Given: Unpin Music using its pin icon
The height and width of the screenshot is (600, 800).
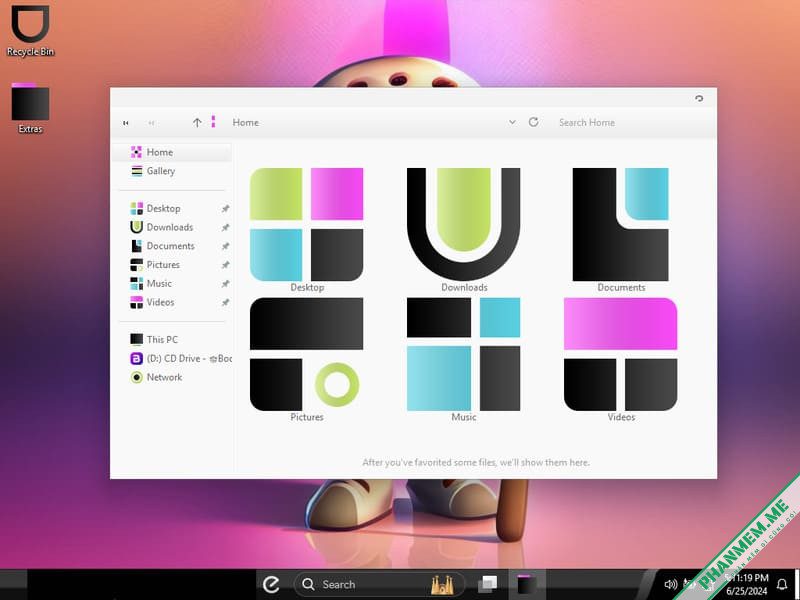Looking at the screenshot, I should coord(225,284).
